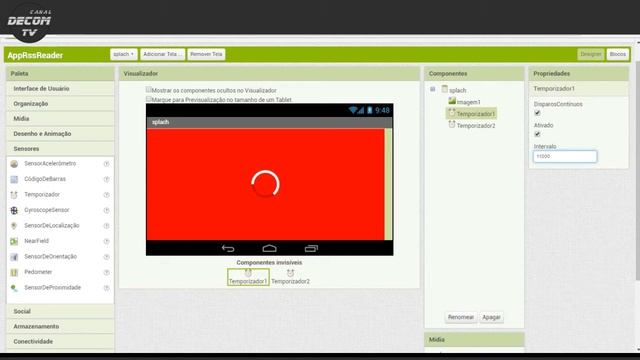Select the Temporizador clock icon in palette

pos(14,195)
